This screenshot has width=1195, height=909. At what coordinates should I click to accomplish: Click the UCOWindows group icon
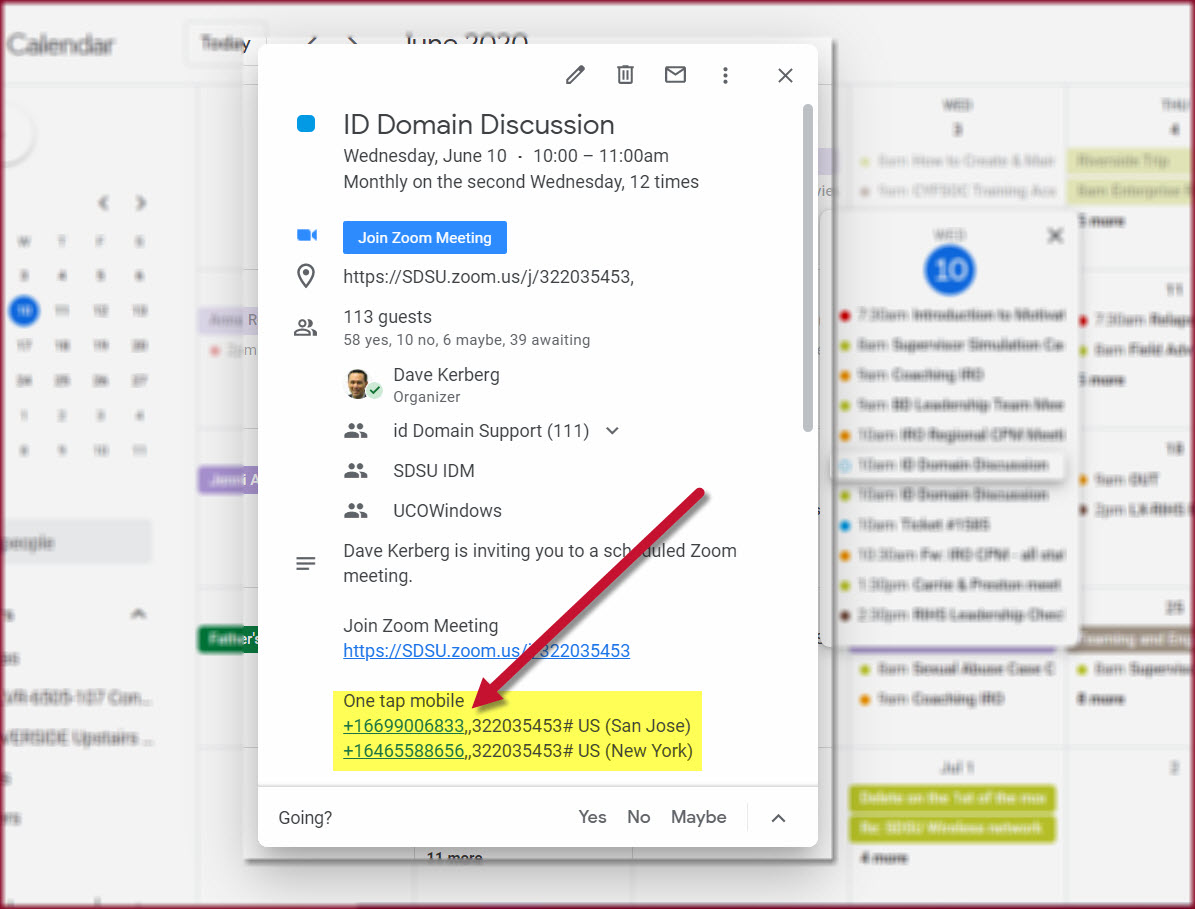coord(355,511)
